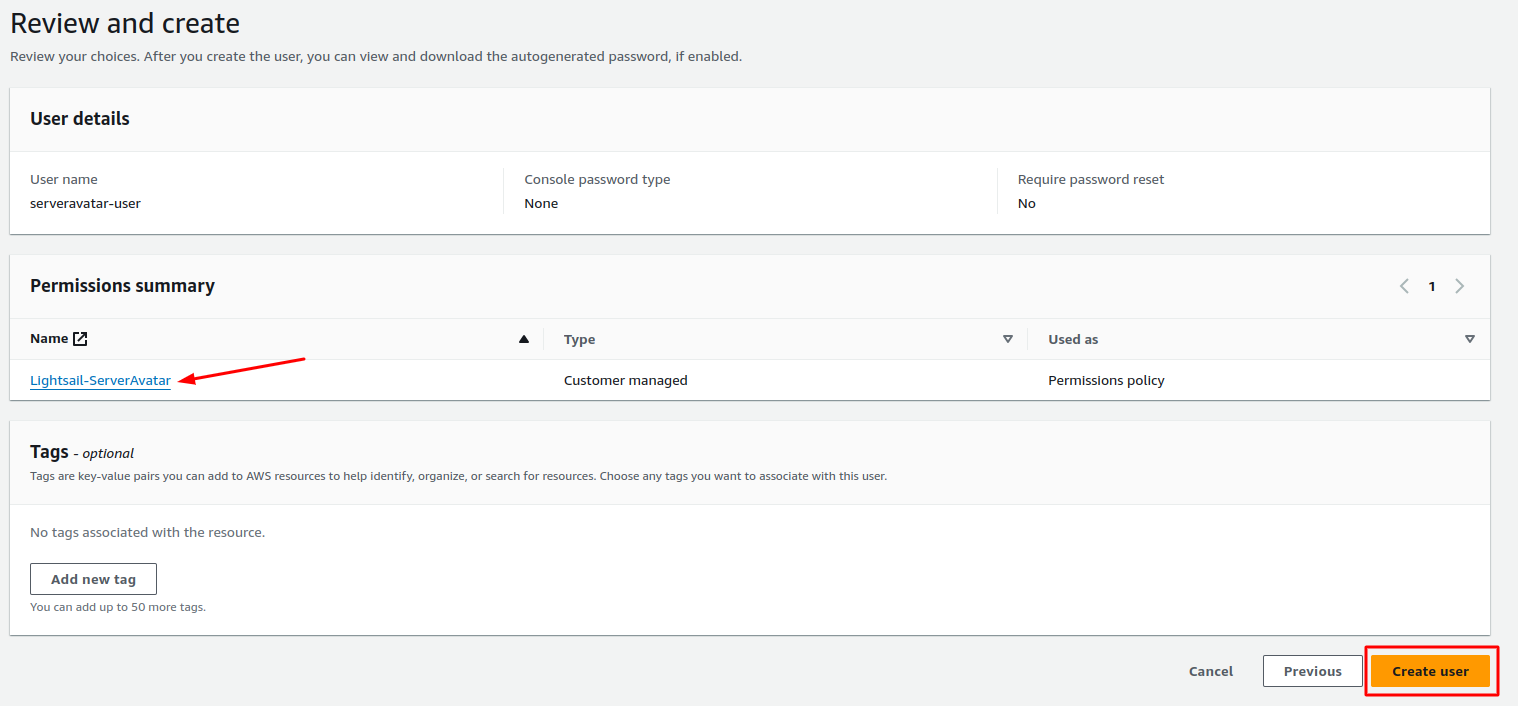Viewport: 1518px width, 706px height.
Task: Open the Type column filter triangle
Action: (1008, 339)
